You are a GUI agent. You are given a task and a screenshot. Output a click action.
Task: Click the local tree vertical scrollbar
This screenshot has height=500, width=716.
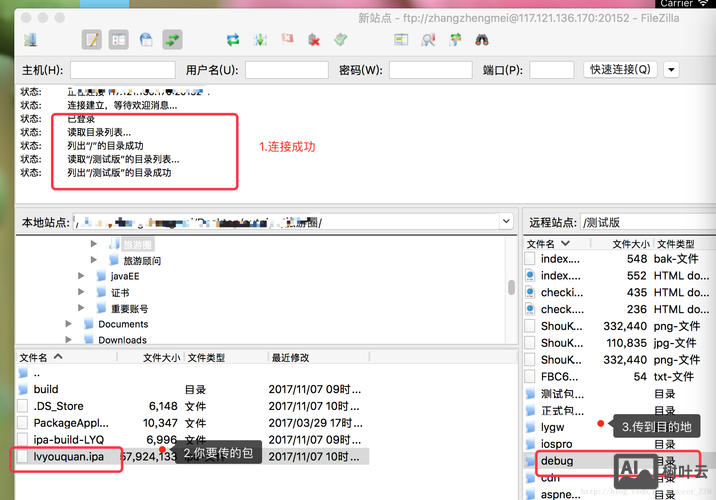pyautogui.click(x=511, y=289)
